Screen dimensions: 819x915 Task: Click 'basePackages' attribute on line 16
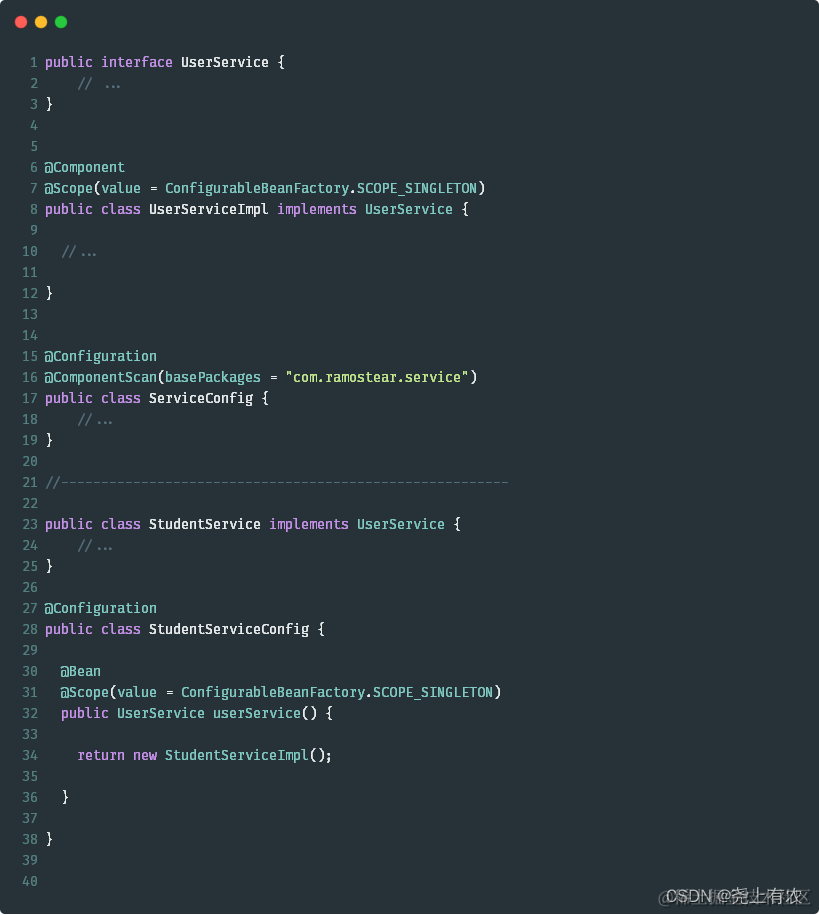213,378
